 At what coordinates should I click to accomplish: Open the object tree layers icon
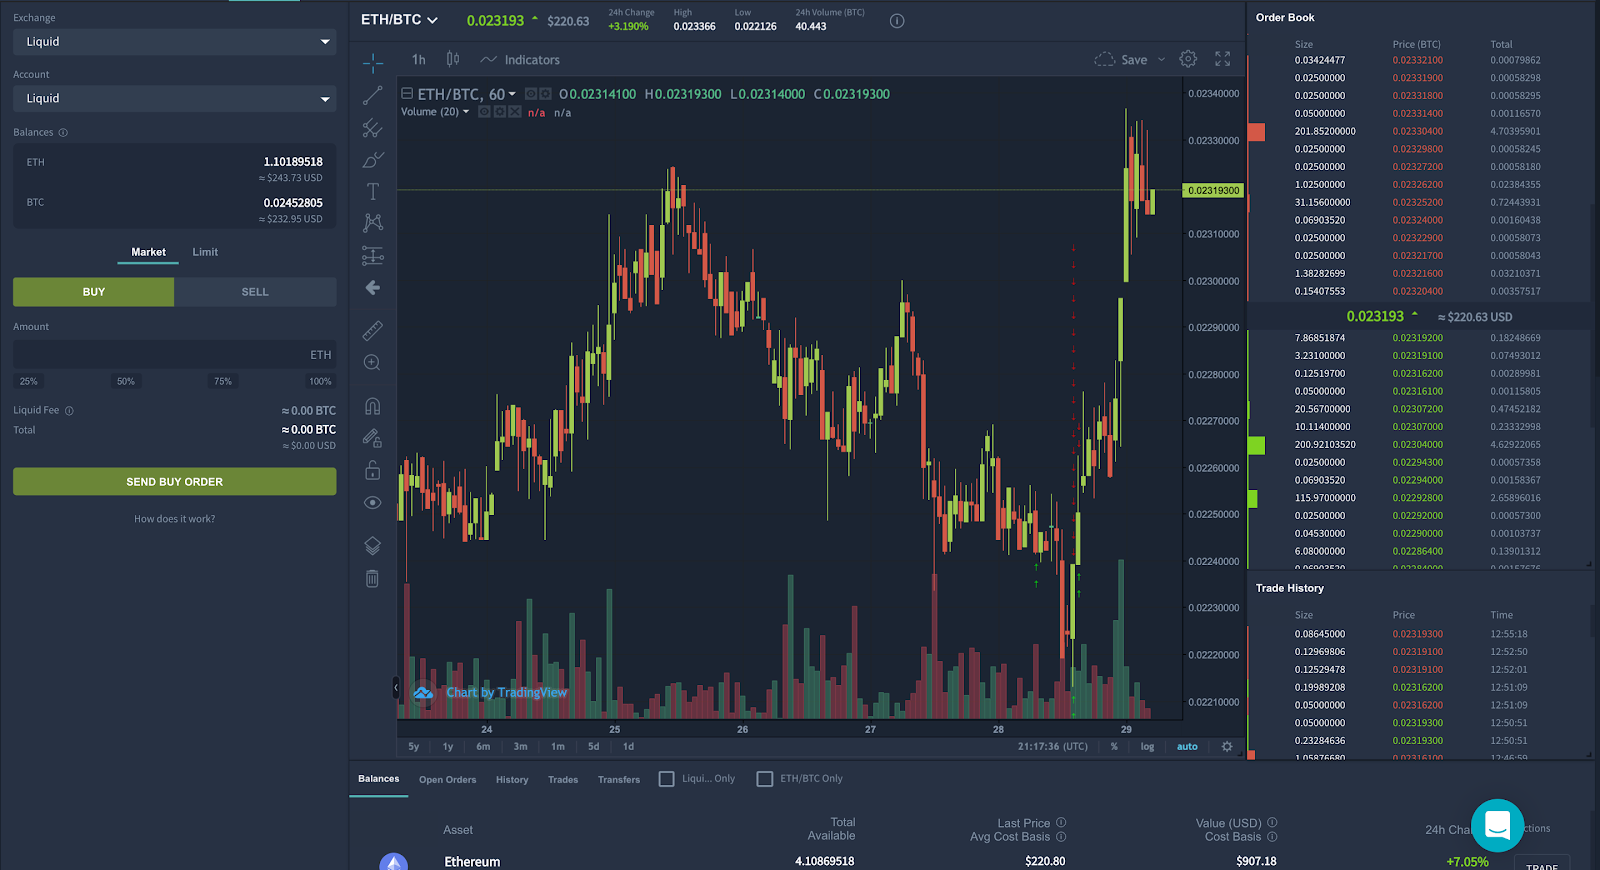click(372, 545)
